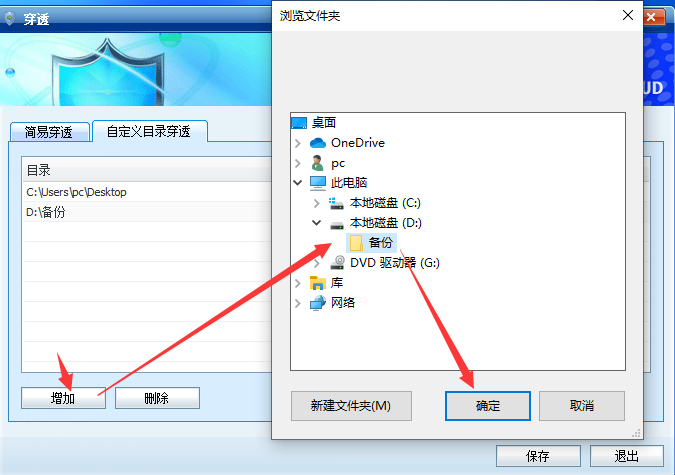Viewport: 675px width, 475px height.
Task: Expand the OneDrive tree node
Action: pos(298,143)
